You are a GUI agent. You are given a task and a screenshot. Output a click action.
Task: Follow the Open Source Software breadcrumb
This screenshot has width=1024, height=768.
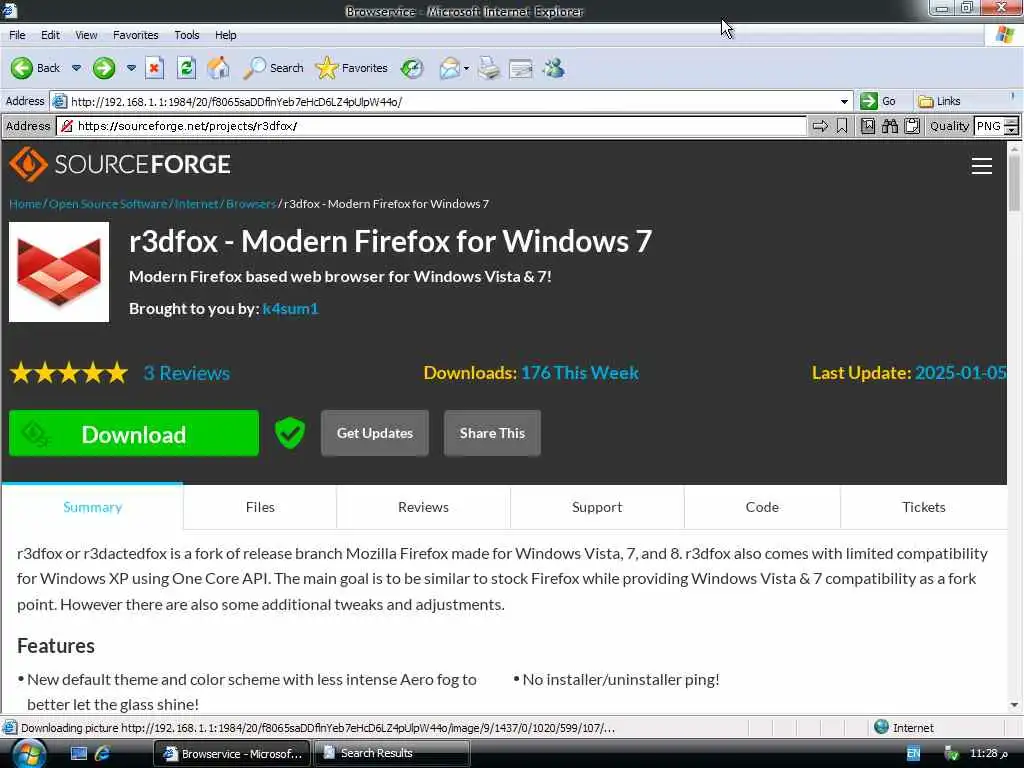(108, 204)
